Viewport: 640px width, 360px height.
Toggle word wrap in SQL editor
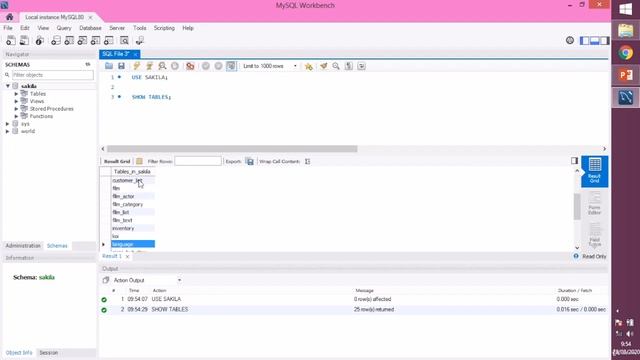(361, 66)
